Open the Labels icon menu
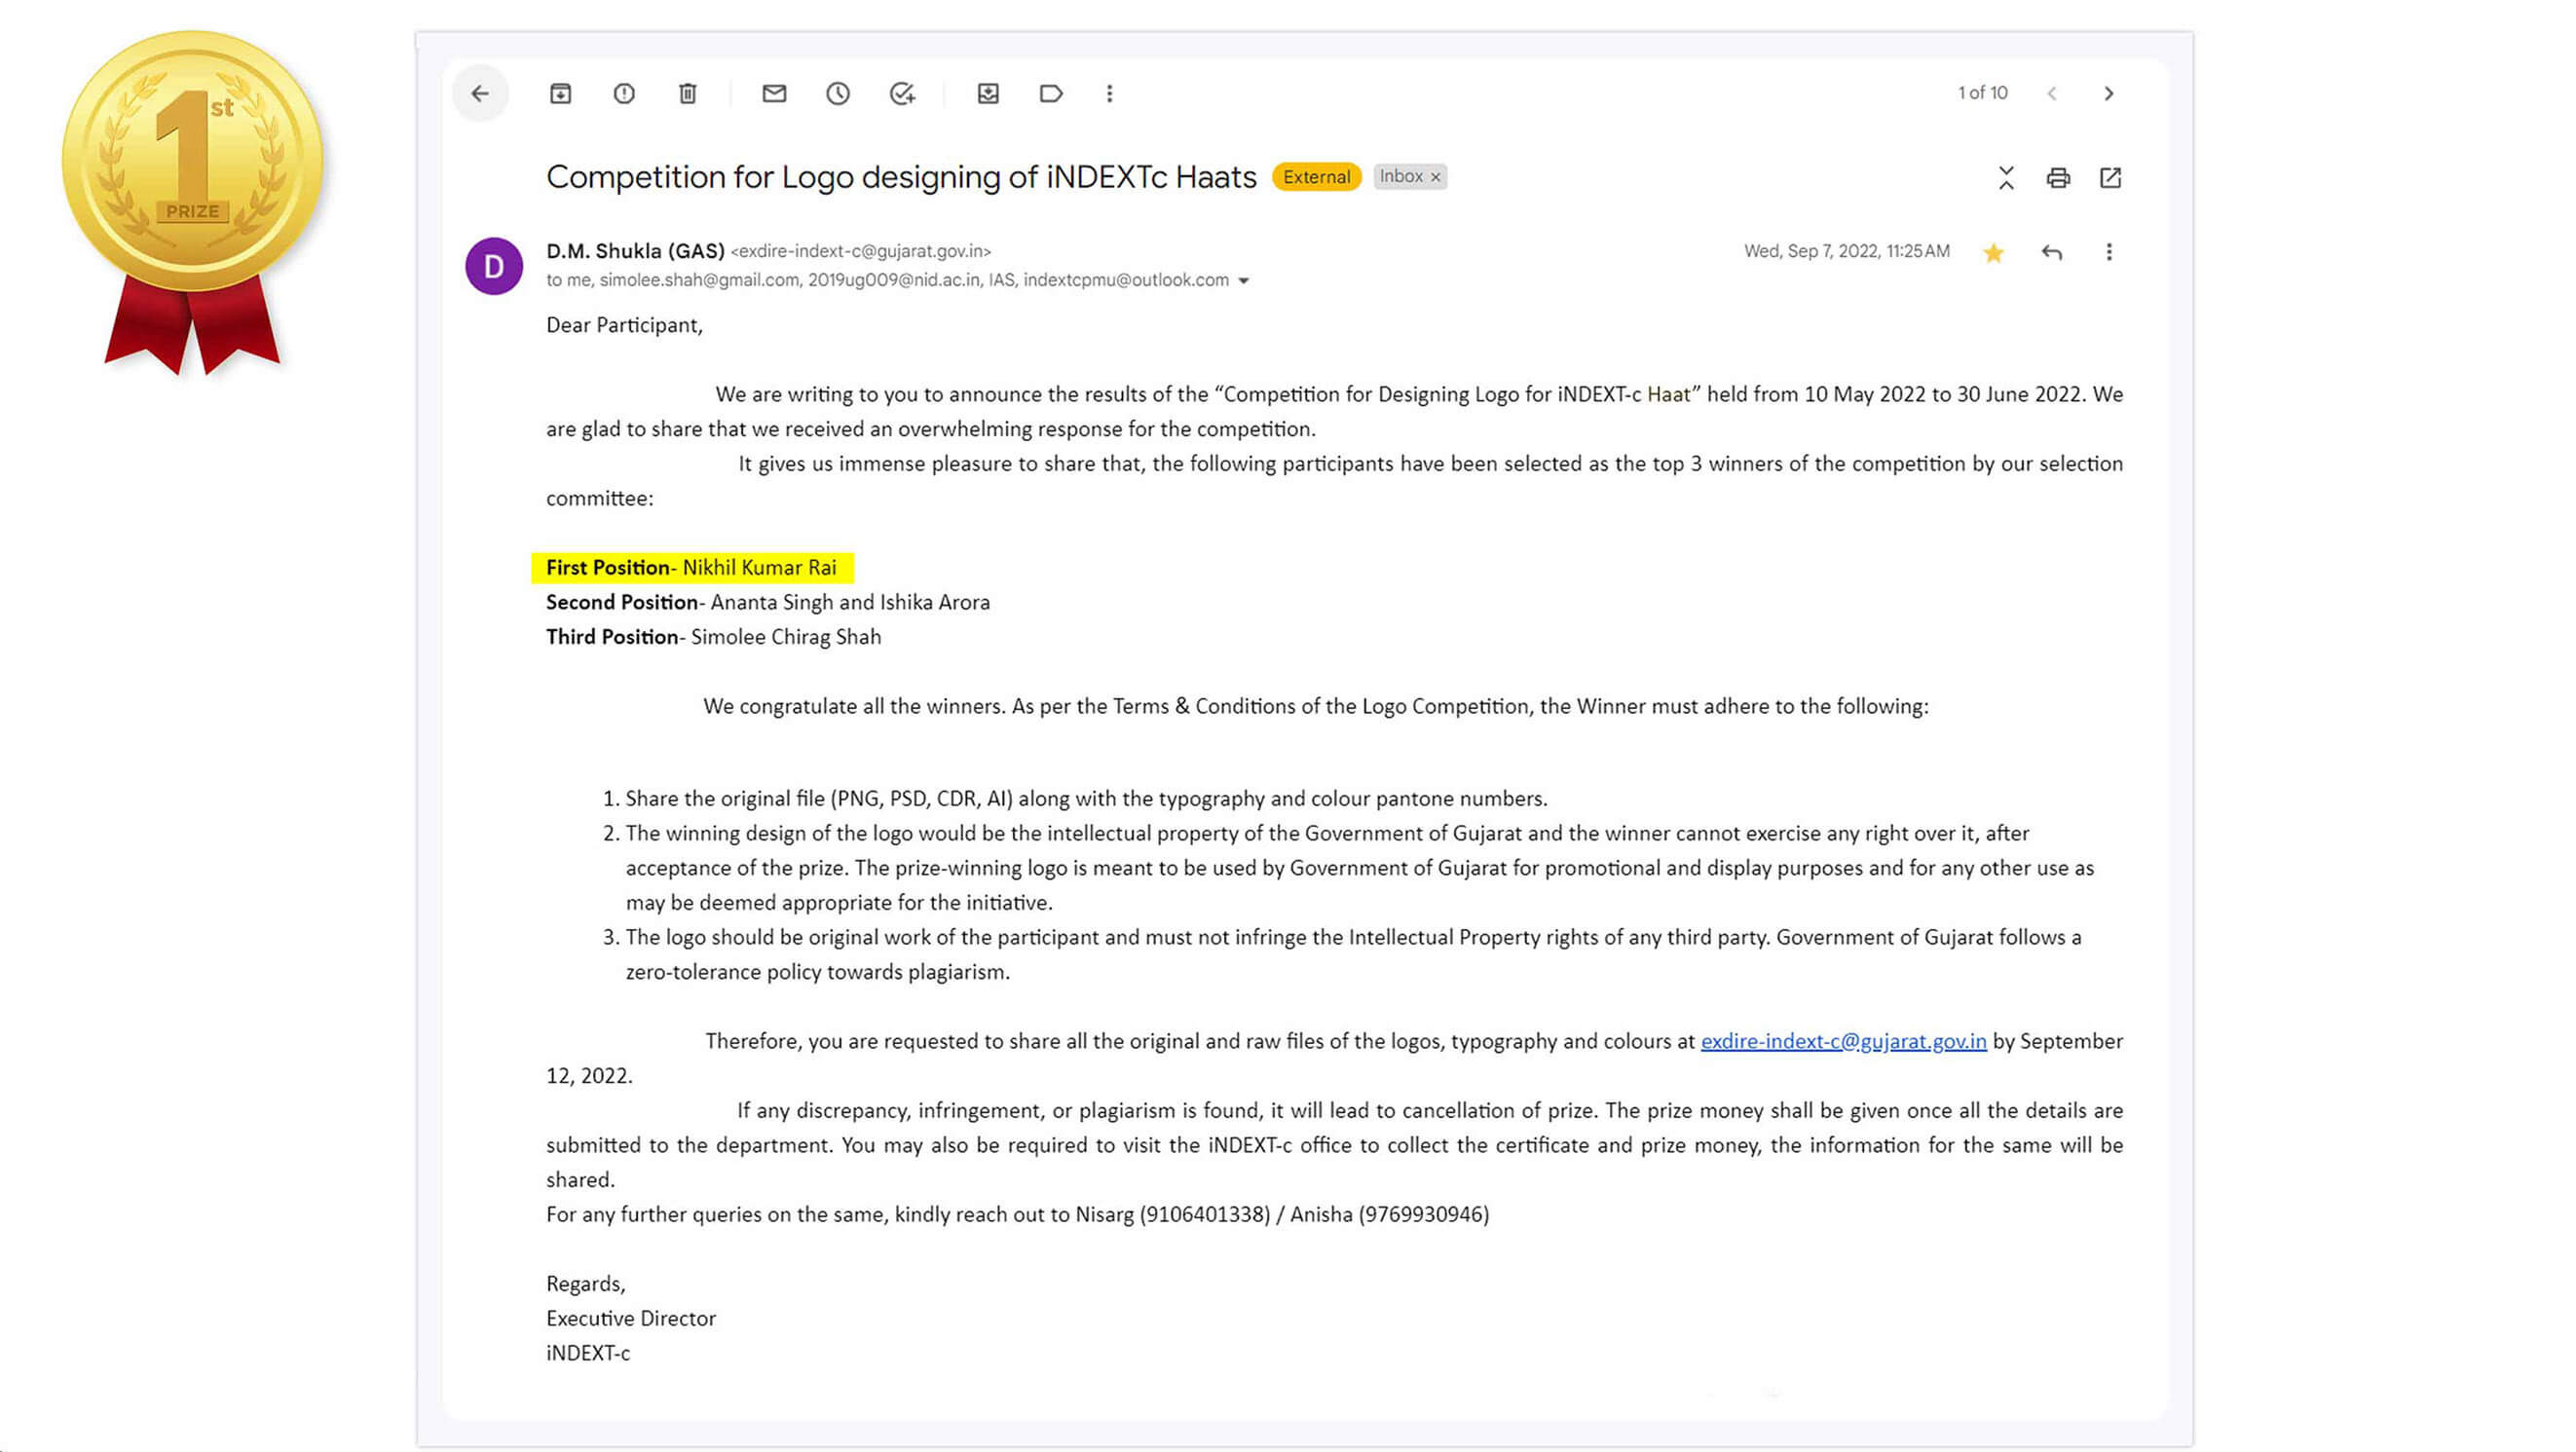Image resolution: width=2576 pixels, height=1452 pixels. point(1051,93)
